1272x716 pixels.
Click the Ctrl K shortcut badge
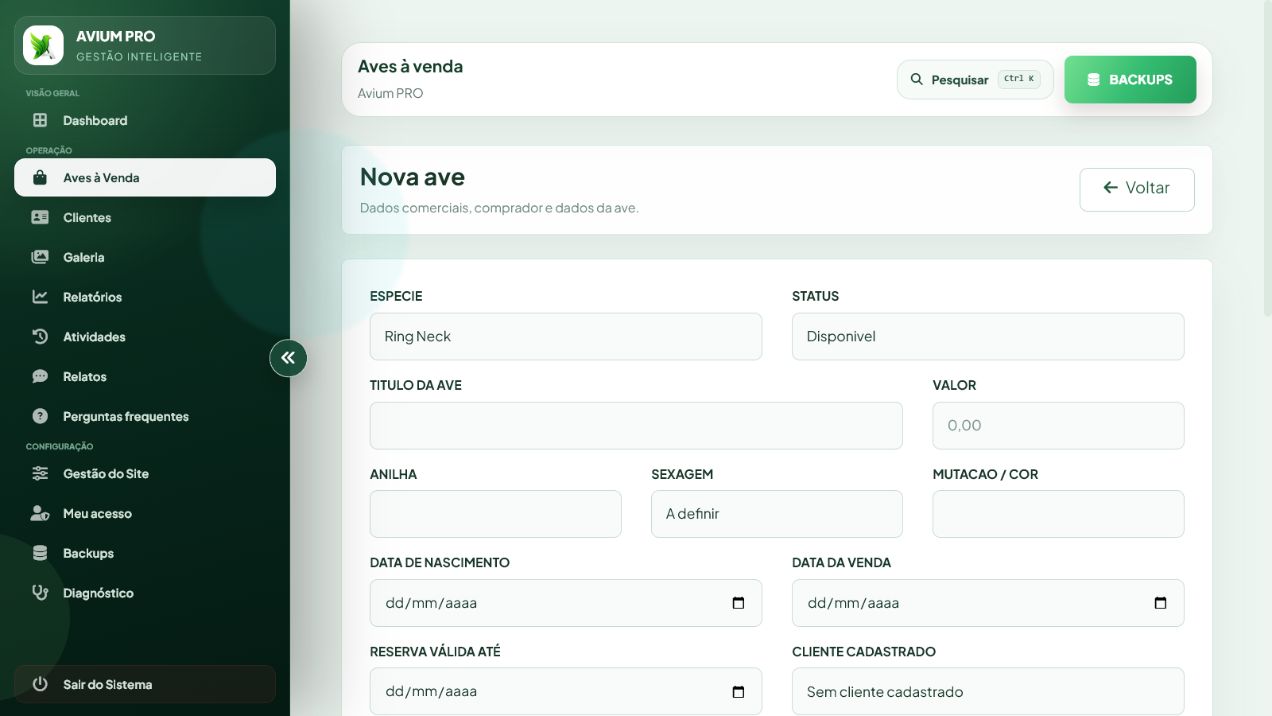[x=1019, y=79]
